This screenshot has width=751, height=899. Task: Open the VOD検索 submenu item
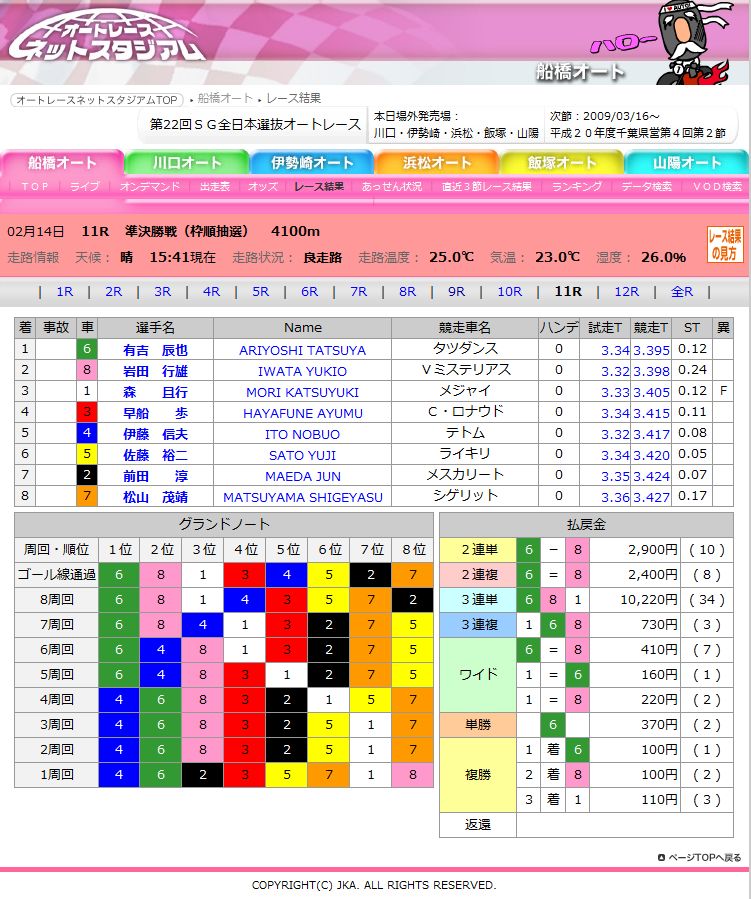coord(717,186)
